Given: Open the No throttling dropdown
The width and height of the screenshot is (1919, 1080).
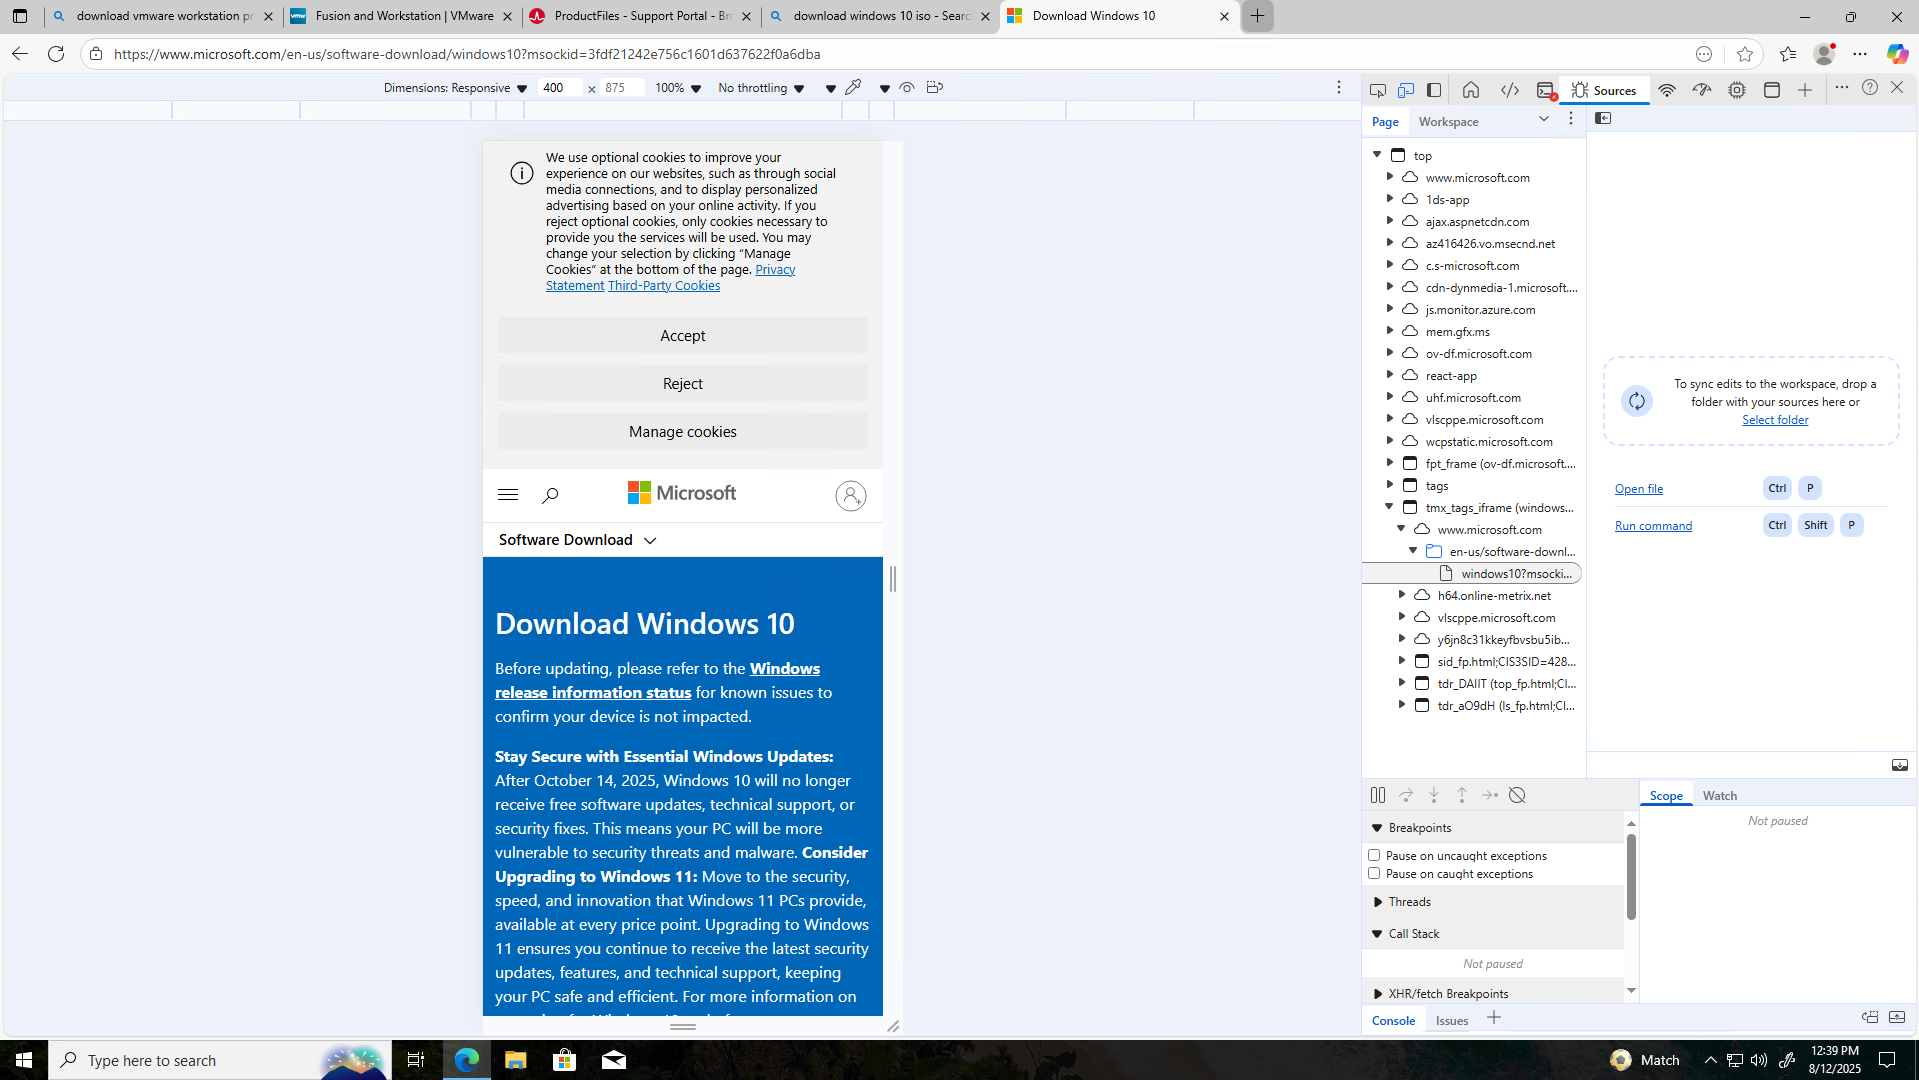Looking at the screenshot, I should pyautogui.click(x=761, y=88).
